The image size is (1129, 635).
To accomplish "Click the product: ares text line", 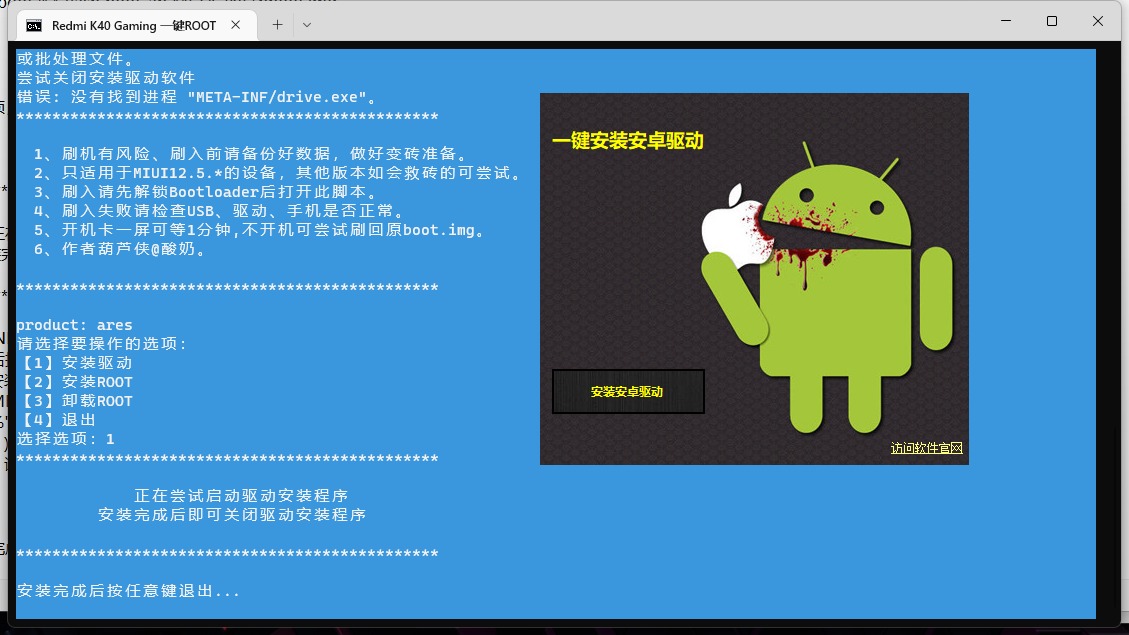I will pyautogui.click(x=74, y=325).
